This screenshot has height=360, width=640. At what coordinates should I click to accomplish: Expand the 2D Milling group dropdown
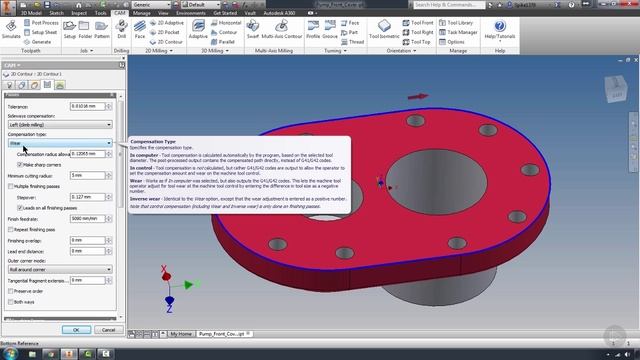[x=159, y=51]
